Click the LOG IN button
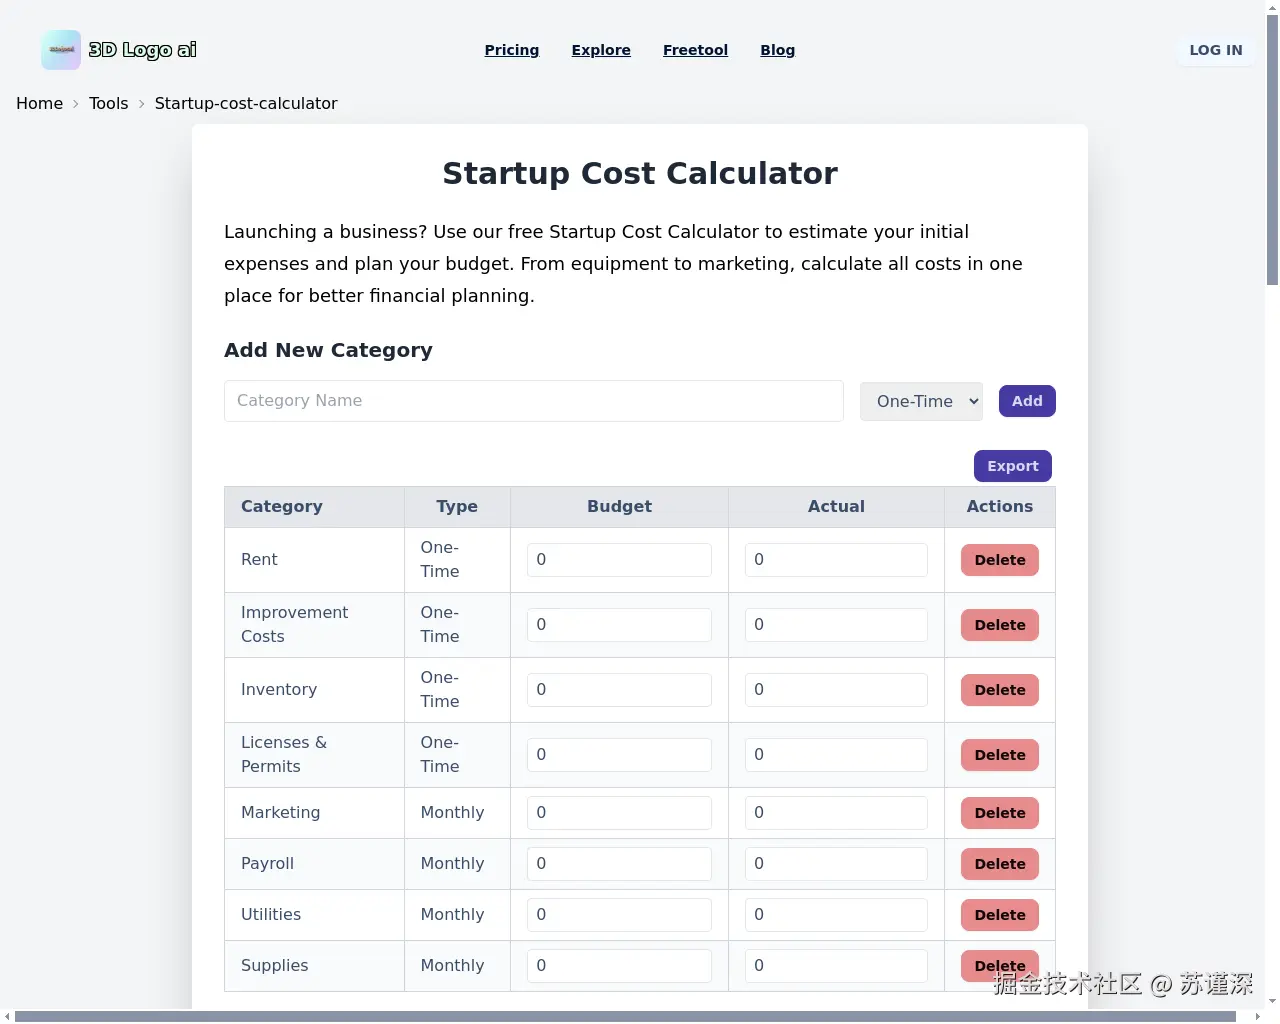 [x=1215, y=50]
